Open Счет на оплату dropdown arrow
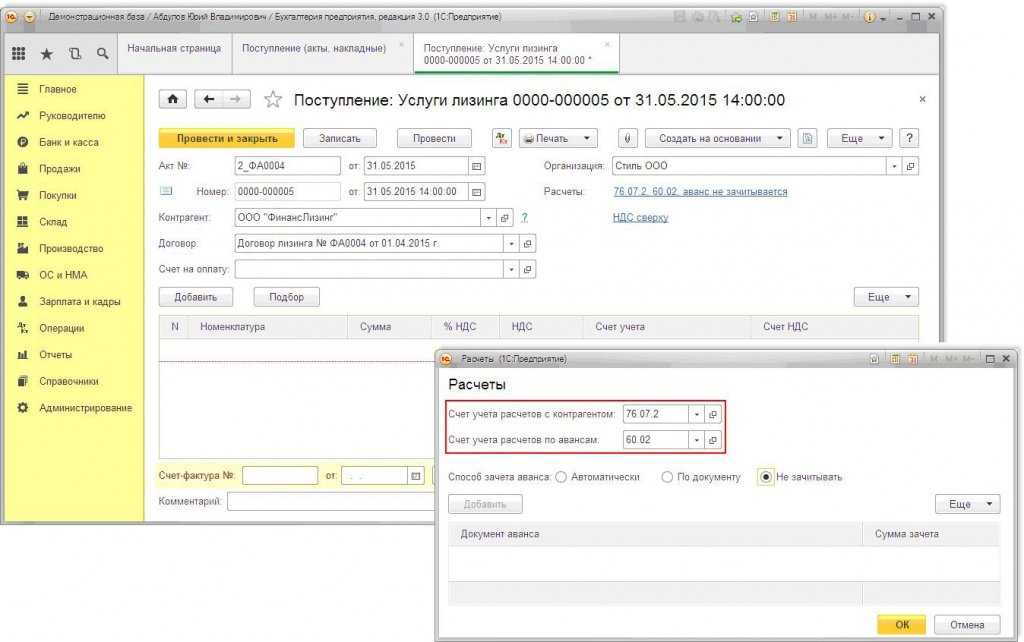This screenshot has width=1024, height=642. (x=512, y=269)
